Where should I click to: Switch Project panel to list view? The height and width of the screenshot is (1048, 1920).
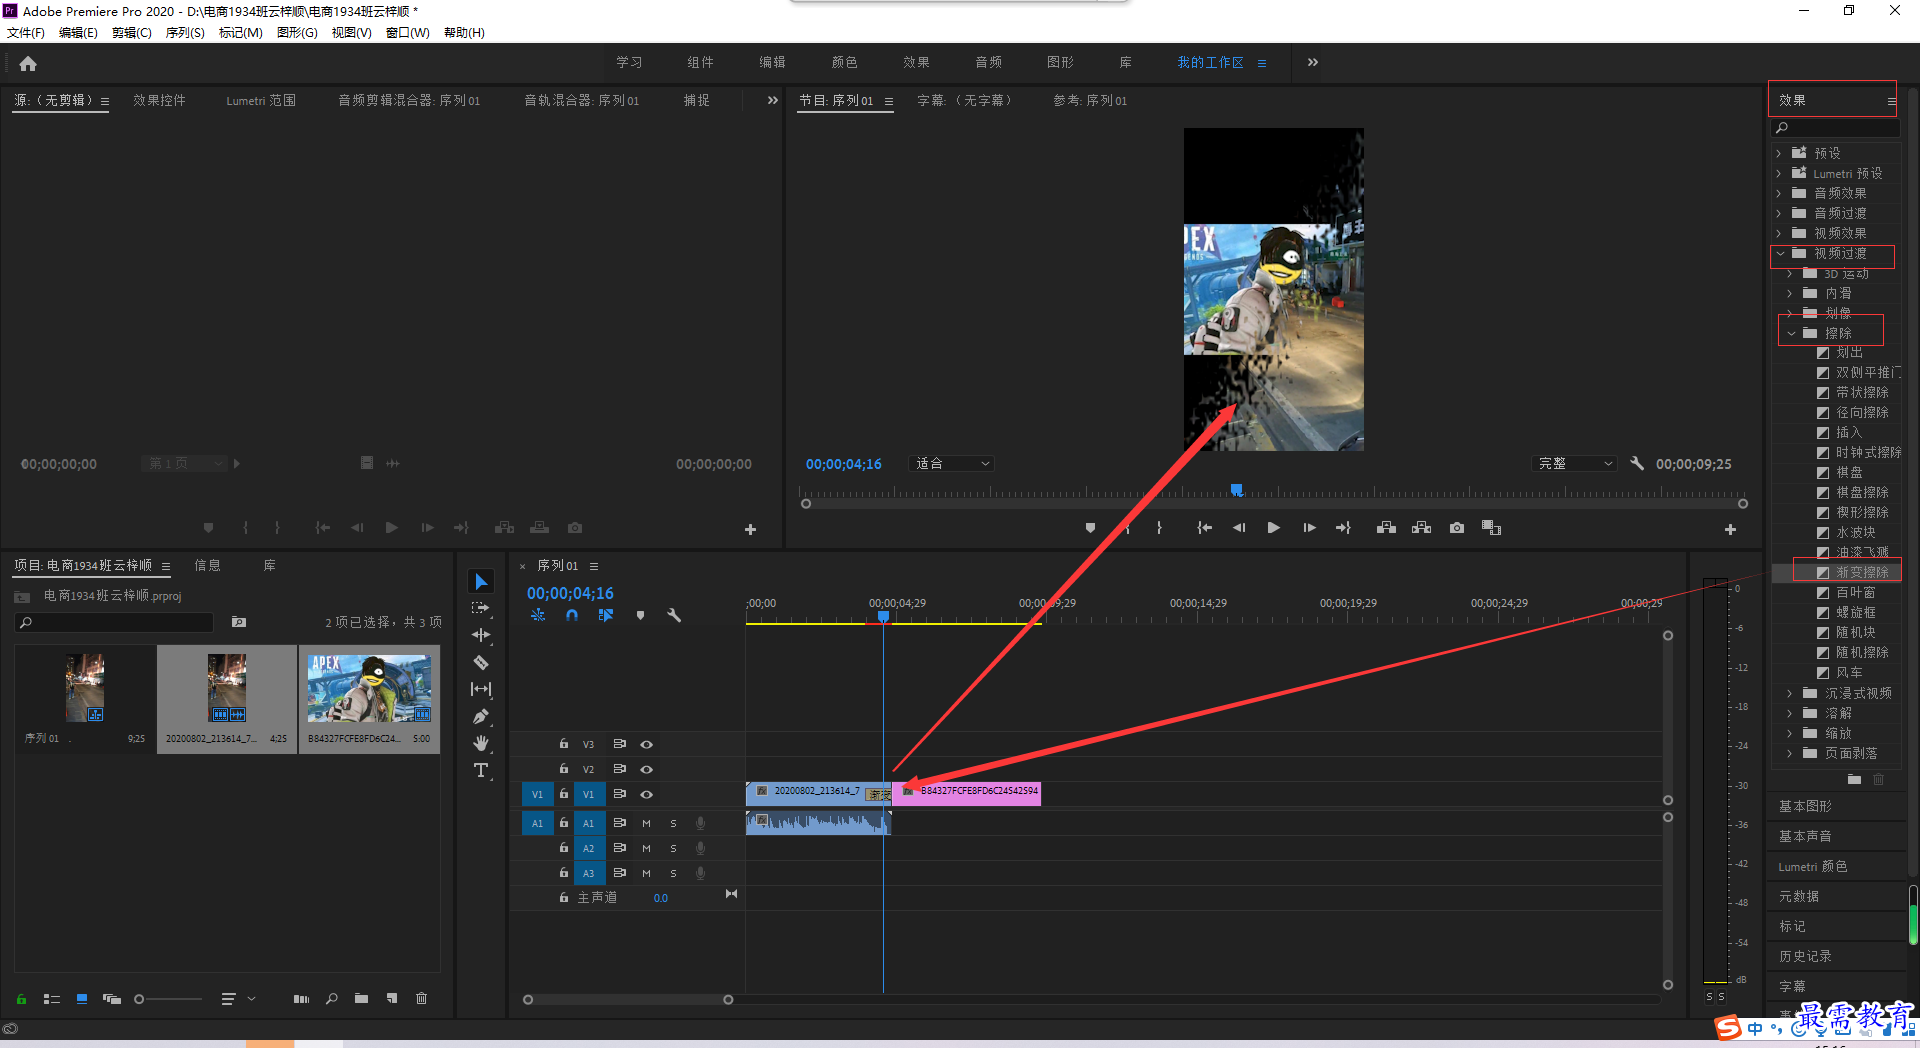[52, 998]
